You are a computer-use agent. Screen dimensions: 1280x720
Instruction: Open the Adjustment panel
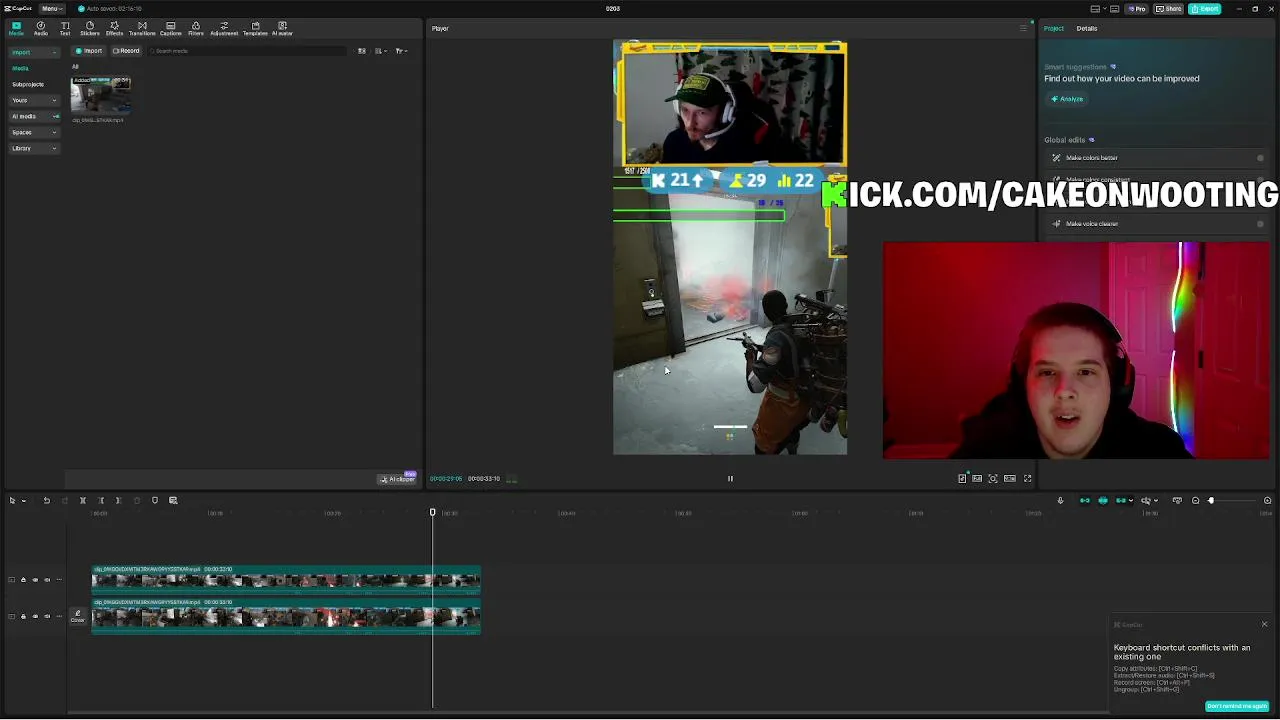(x=224, y=28)
